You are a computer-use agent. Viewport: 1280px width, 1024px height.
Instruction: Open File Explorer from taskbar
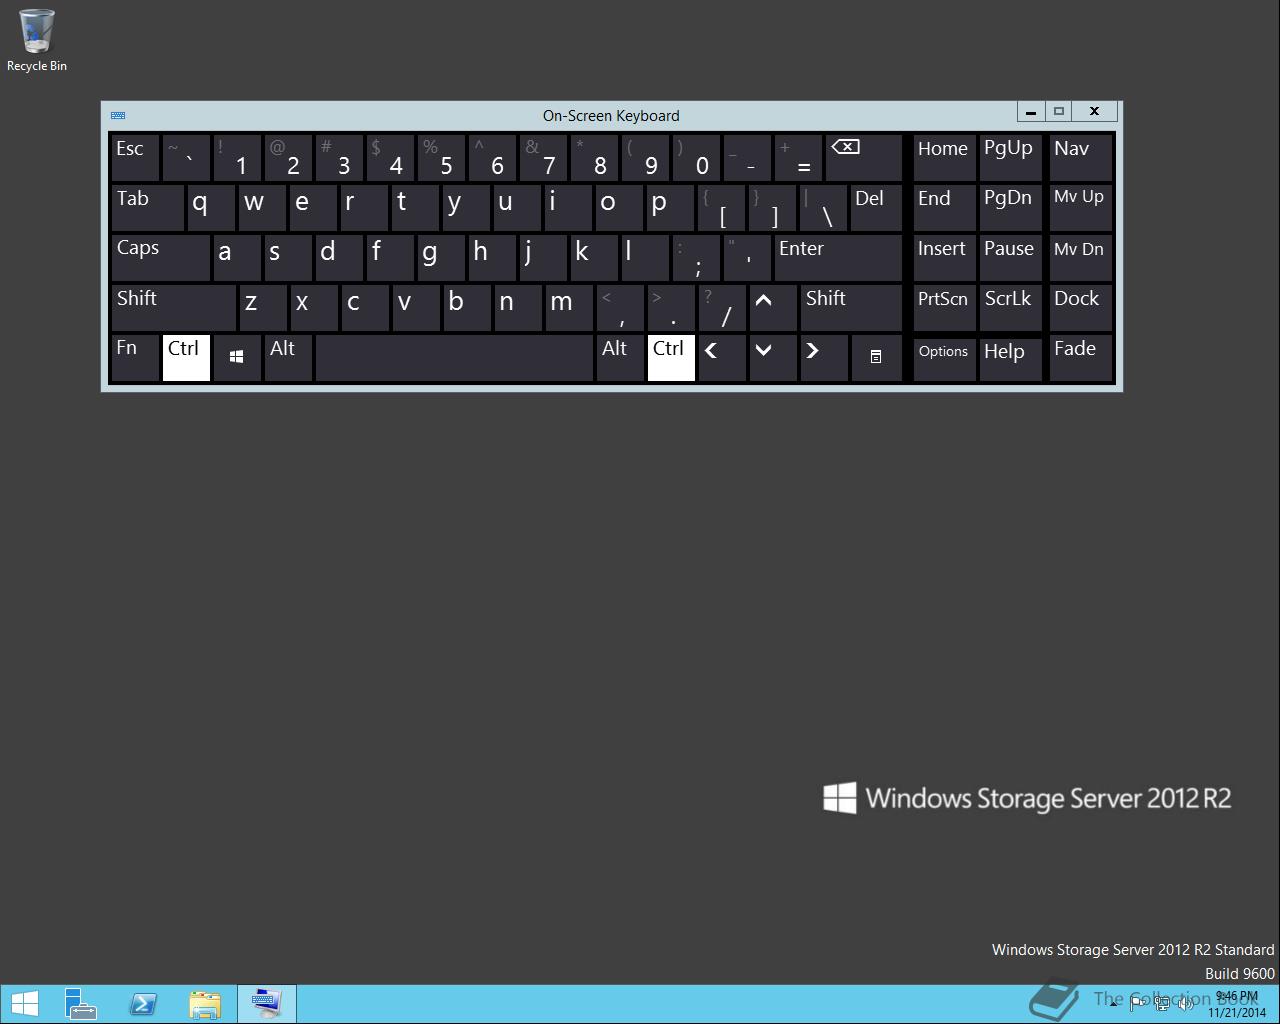(204, 1004)
